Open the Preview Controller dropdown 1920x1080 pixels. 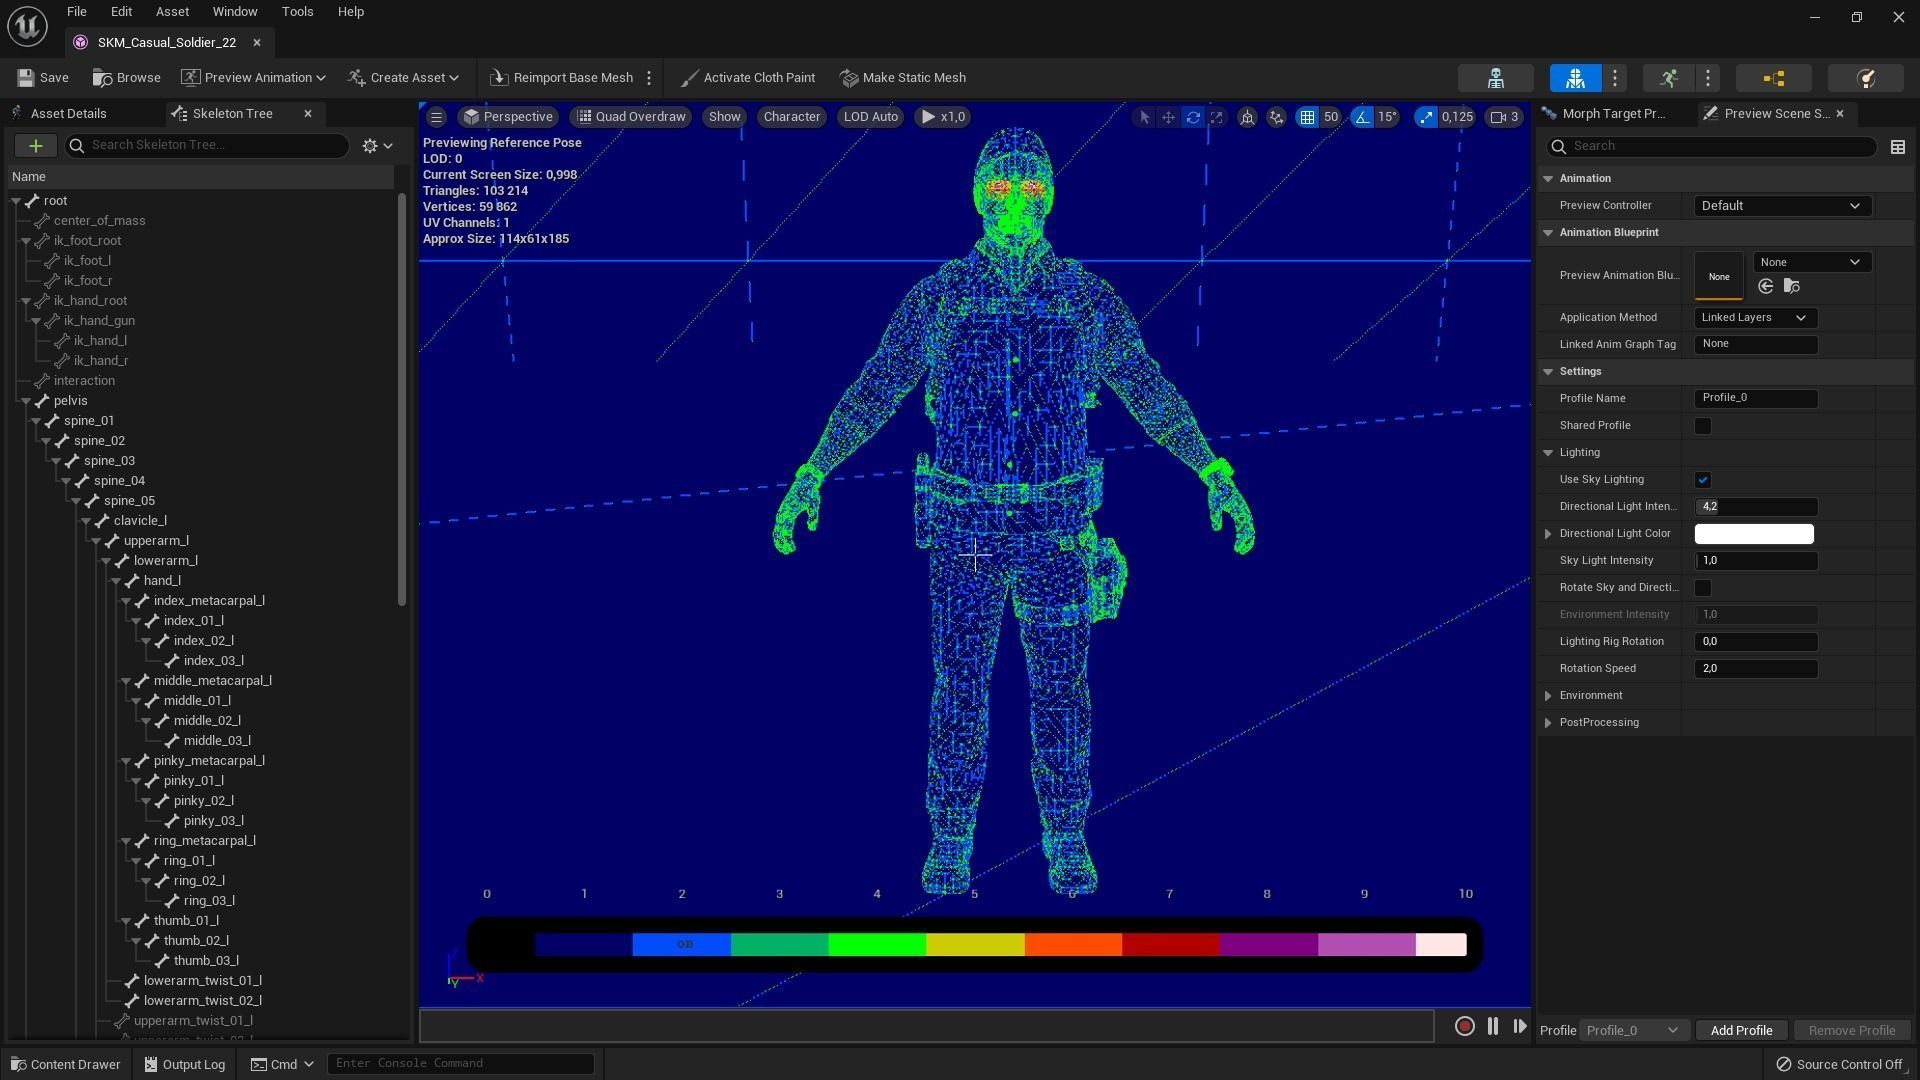1780,206
